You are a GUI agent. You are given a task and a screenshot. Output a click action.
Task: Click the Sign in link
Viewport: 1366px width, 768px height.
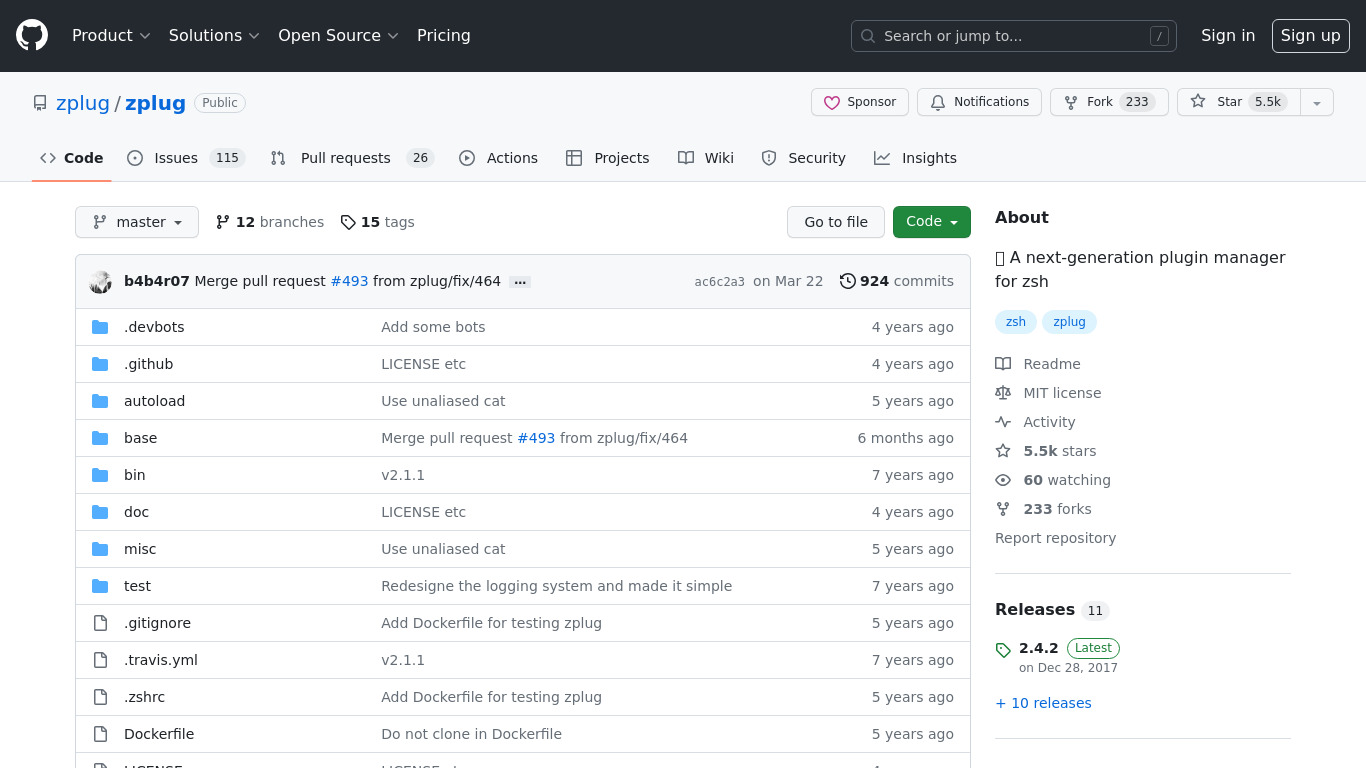click(x=1228, y=36)
